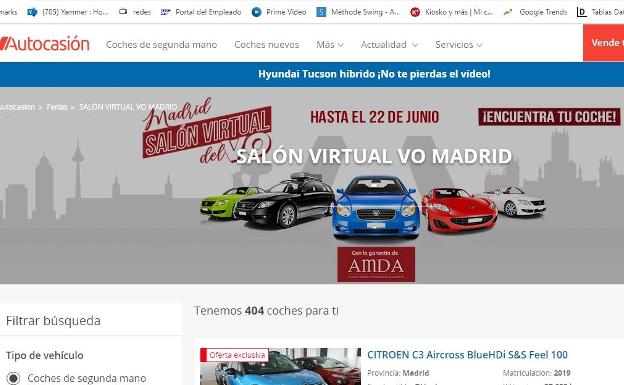Image resolution: width=624 pixels, height=385 pixels.
Task: Click the red Vende button
Action: tap(604, 43)
